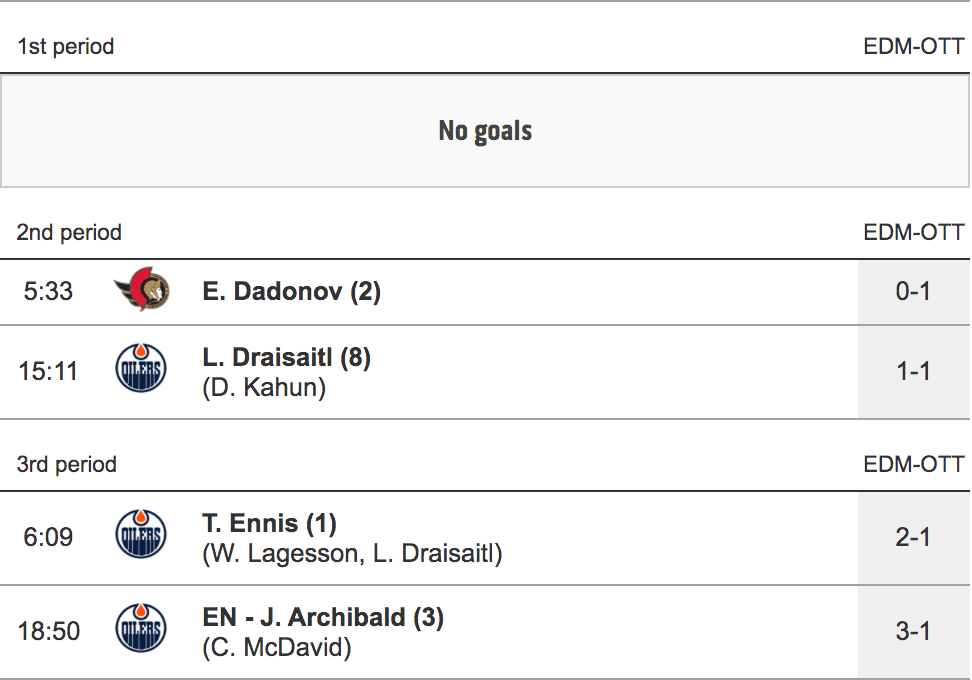Click the assist text (C. McDavid)

click(x=277, y=647)
